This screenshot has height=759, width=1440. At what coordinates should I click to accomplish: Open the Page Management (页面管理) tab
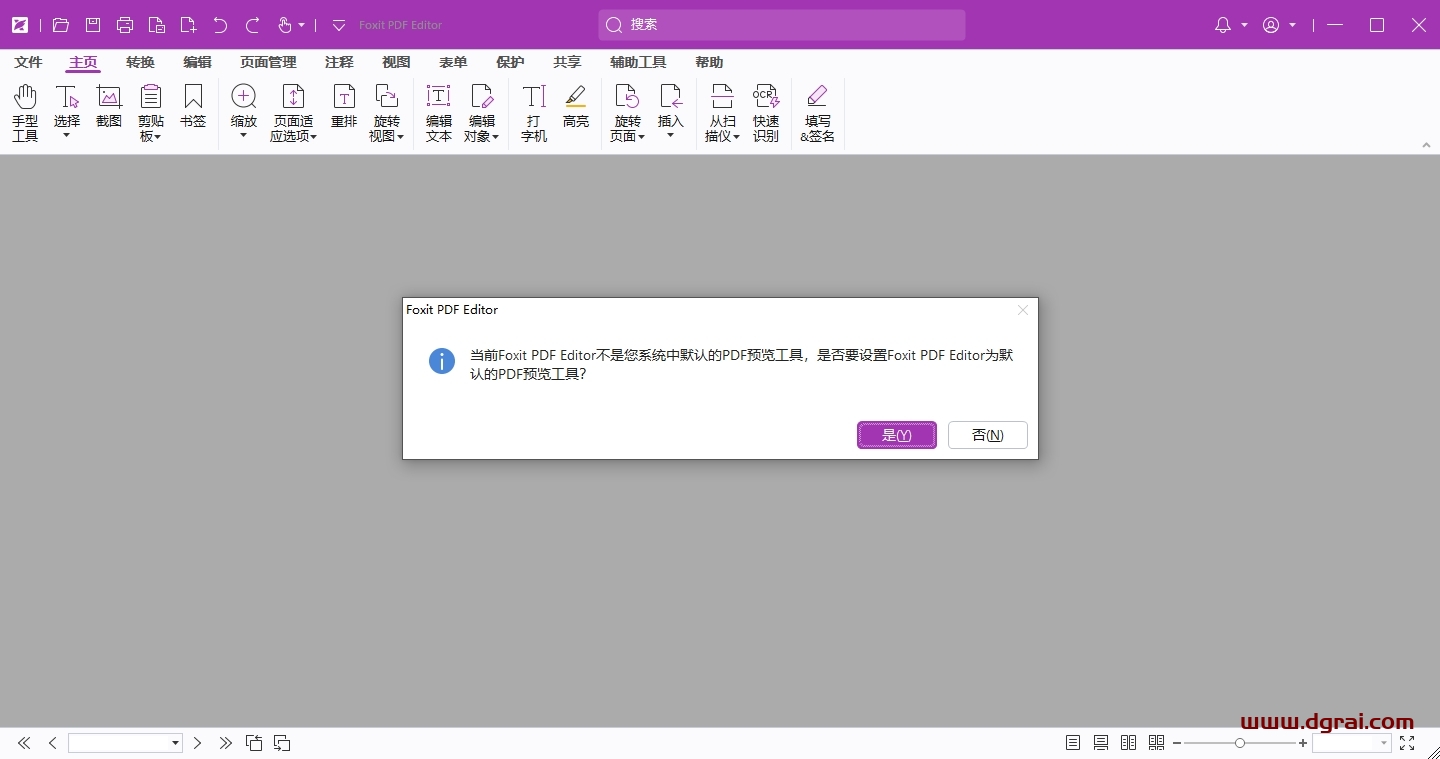coord(267,62)
